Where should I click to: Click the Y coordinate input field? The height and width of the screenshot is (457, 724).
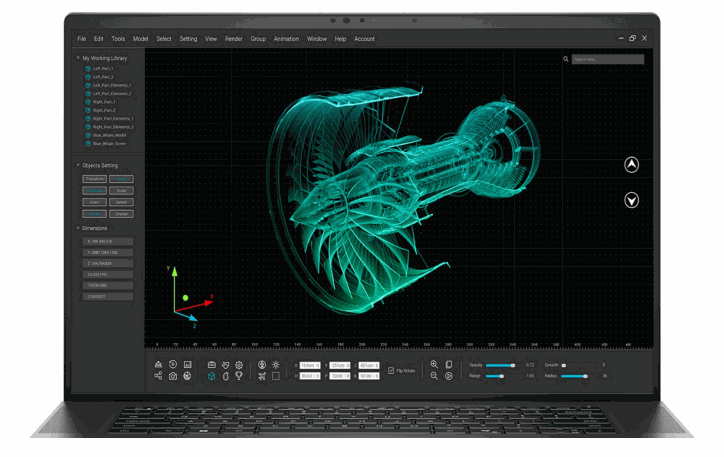click(339, 365)
